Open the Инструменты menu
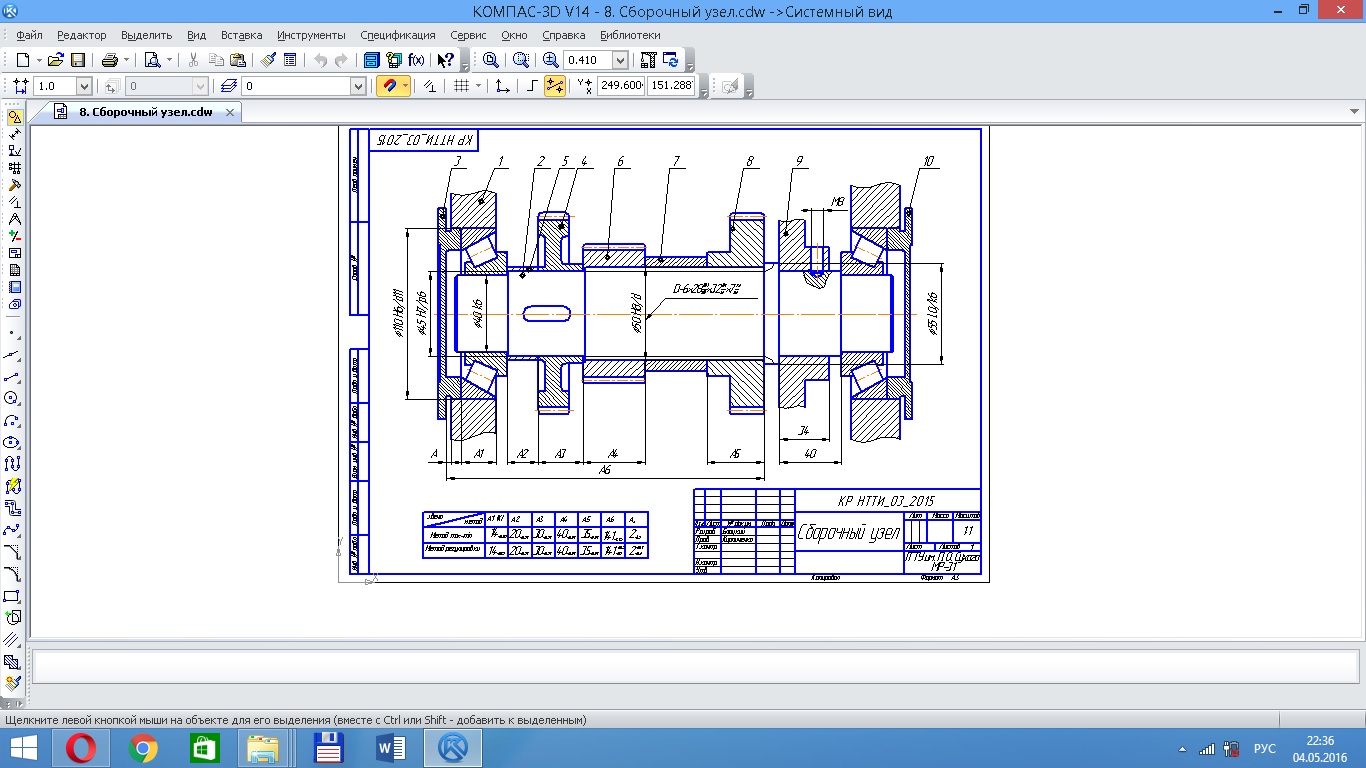Image resolution: width=1366 pixels, height=768 pixels. pos(312,35)
